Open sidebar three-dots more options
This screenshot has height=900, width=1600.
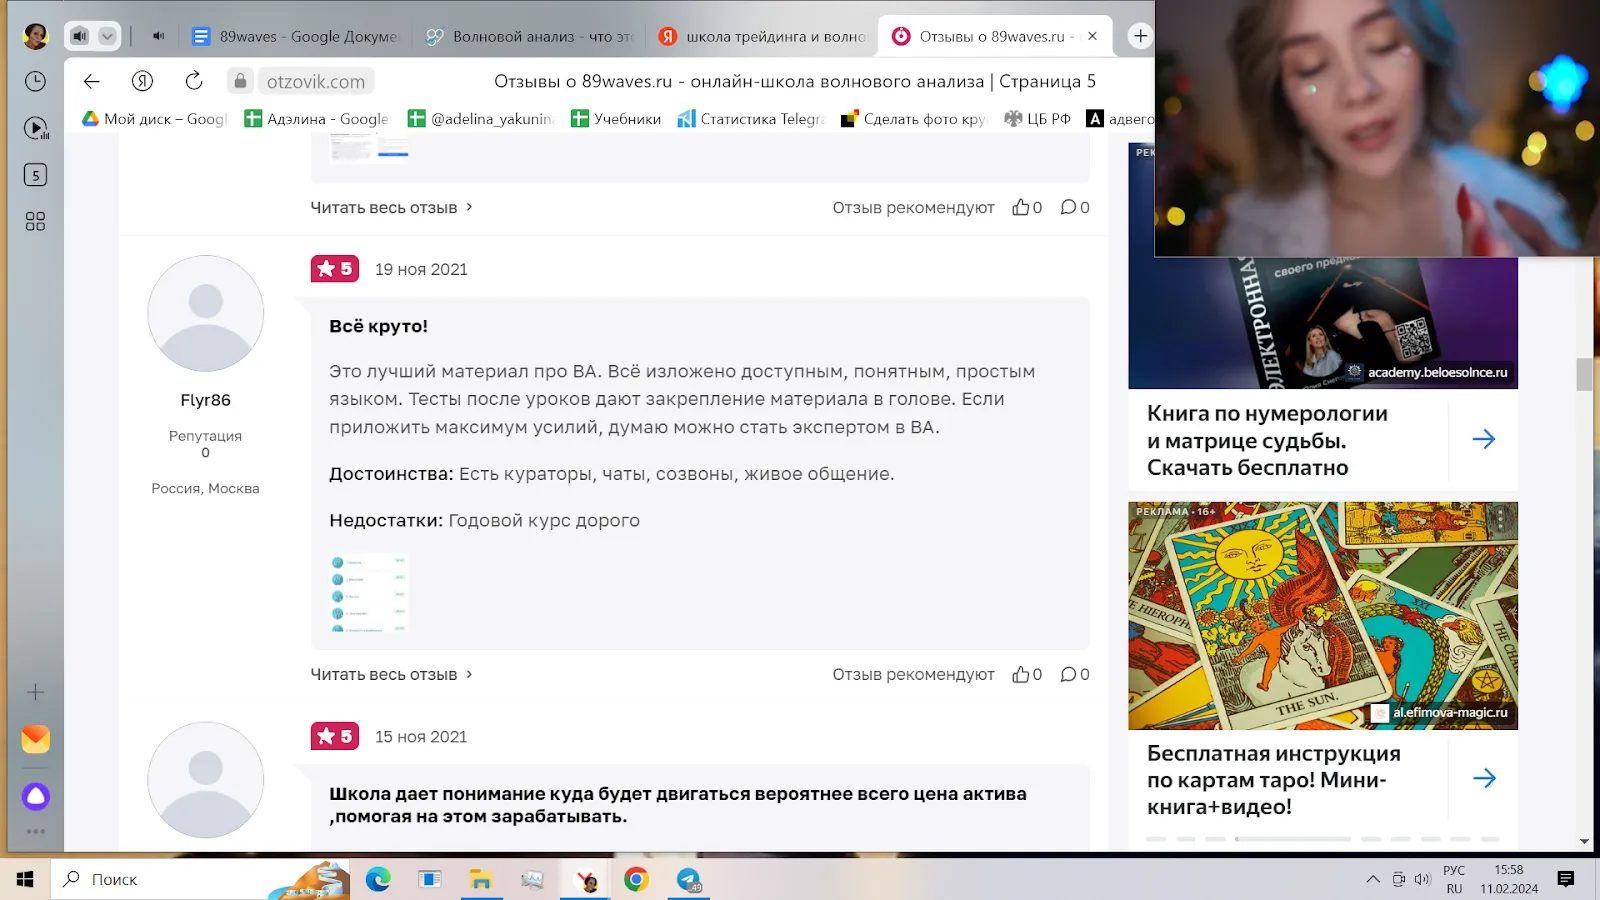click(x=35, y=831)
